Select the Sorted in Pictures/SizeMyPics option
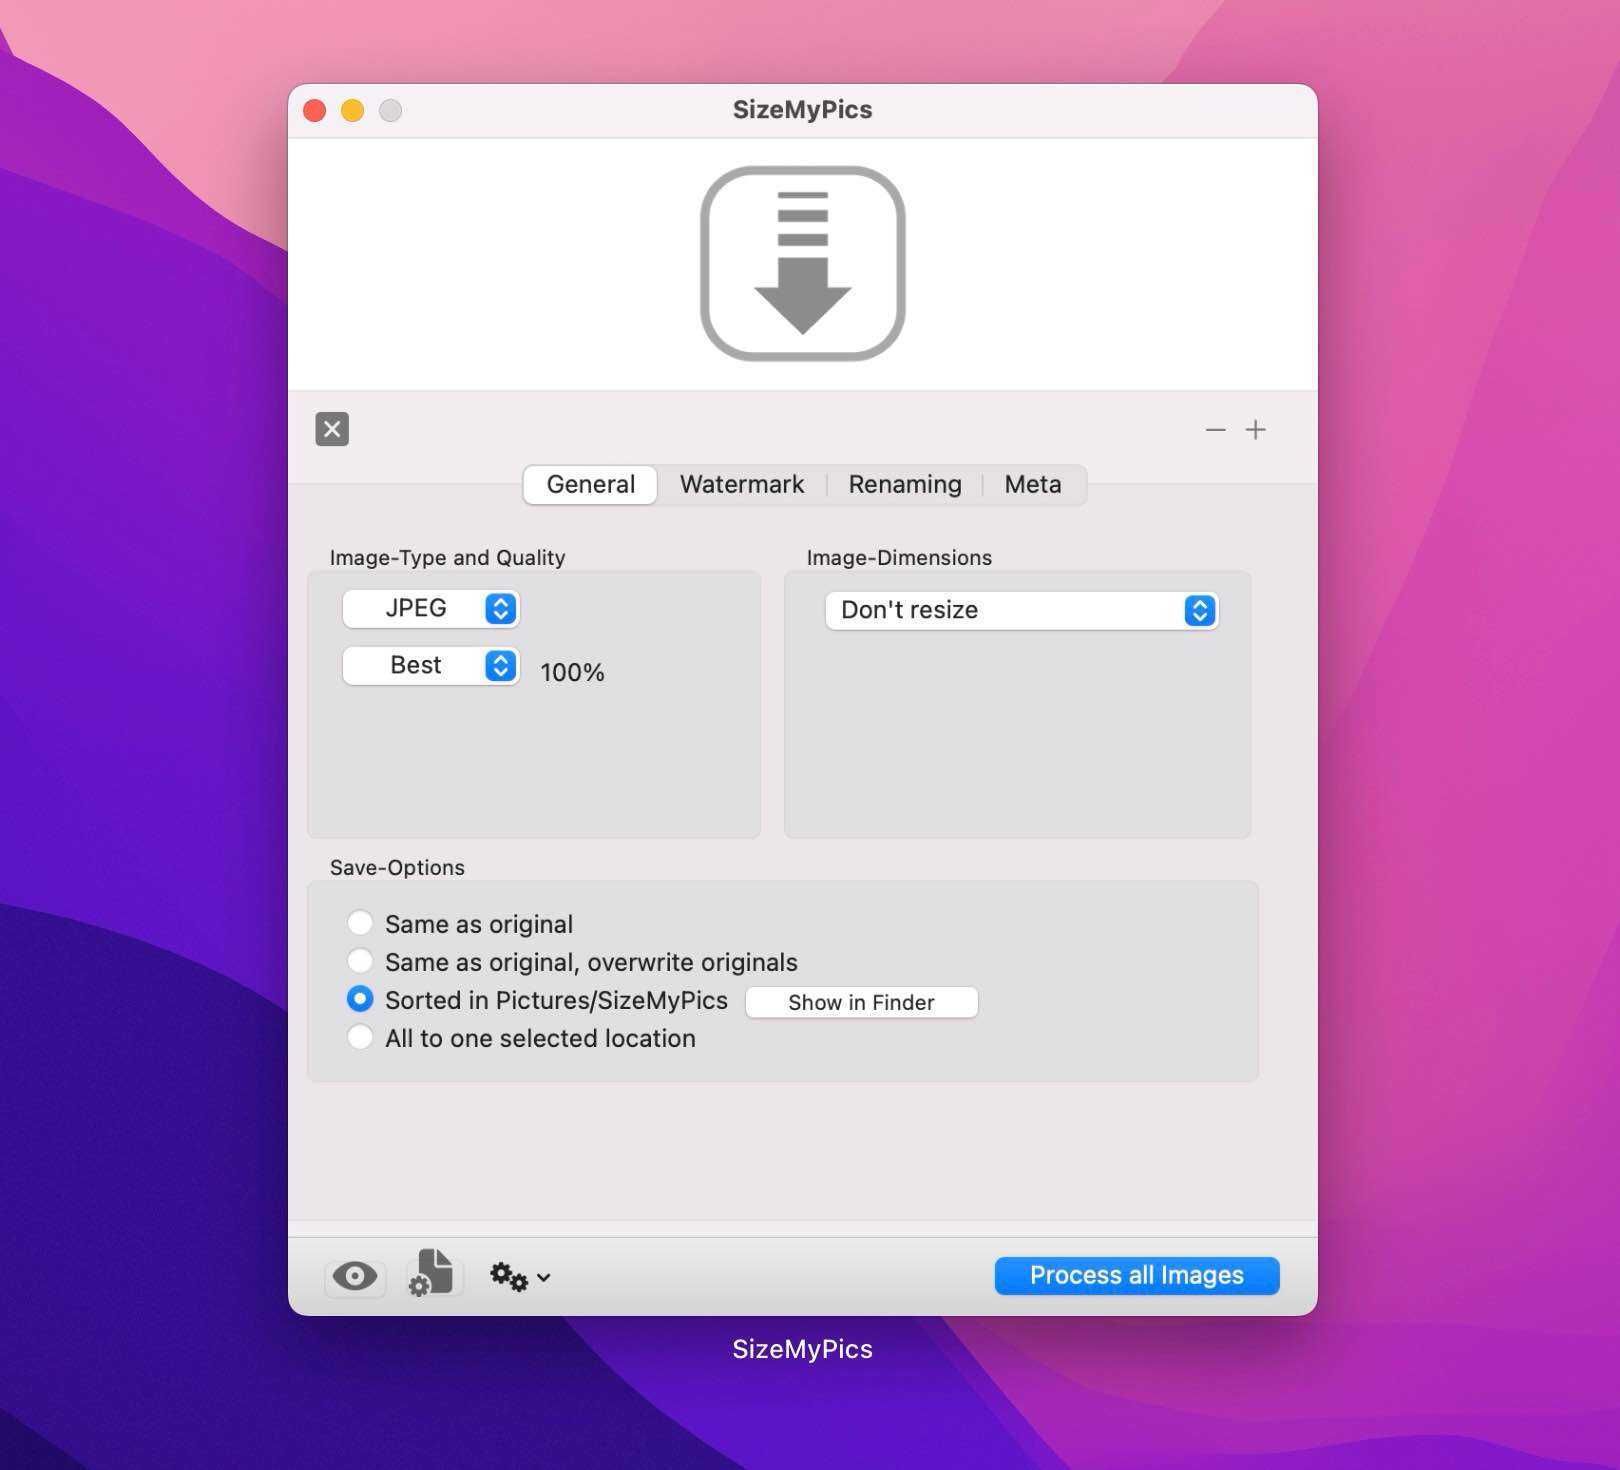 [x=360, y=999]
